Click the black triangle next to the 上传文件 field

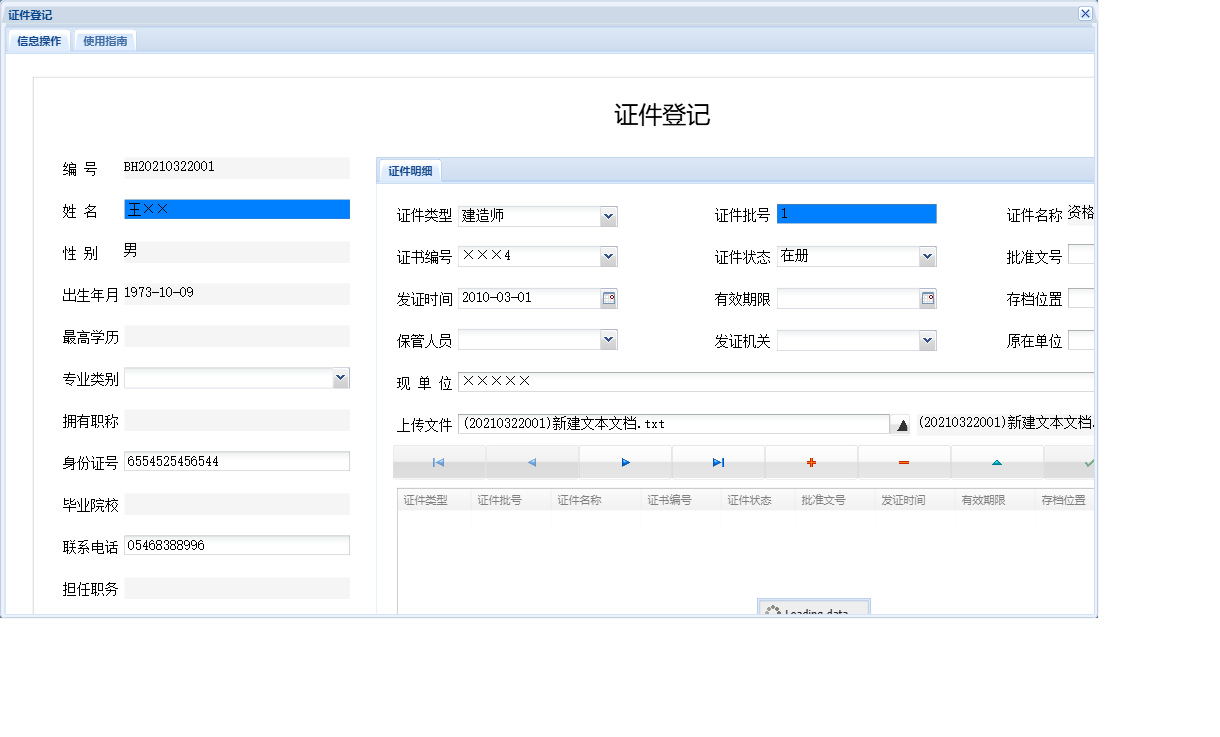pyautogui.click(x=901, y=423)
